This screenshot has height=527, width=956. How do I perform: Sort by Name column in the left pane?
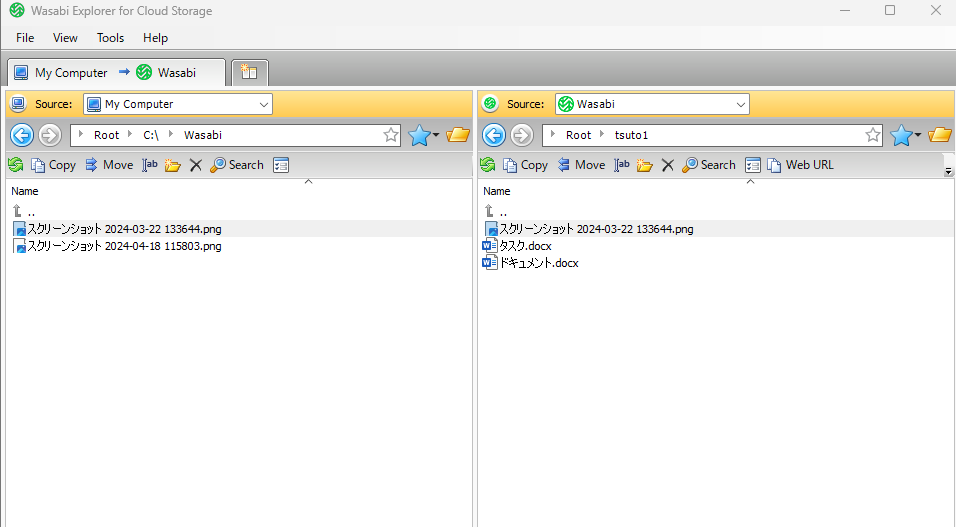(25, 191)
